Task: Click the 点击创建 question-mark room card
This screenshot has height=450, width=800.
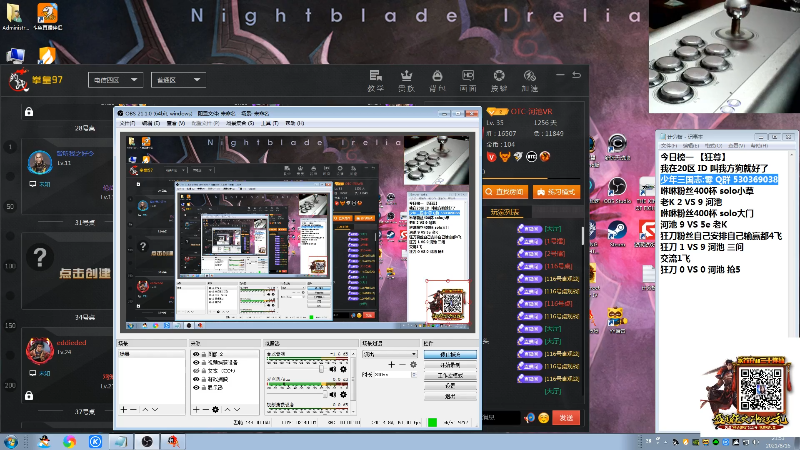Action: [x=67, y=270]
